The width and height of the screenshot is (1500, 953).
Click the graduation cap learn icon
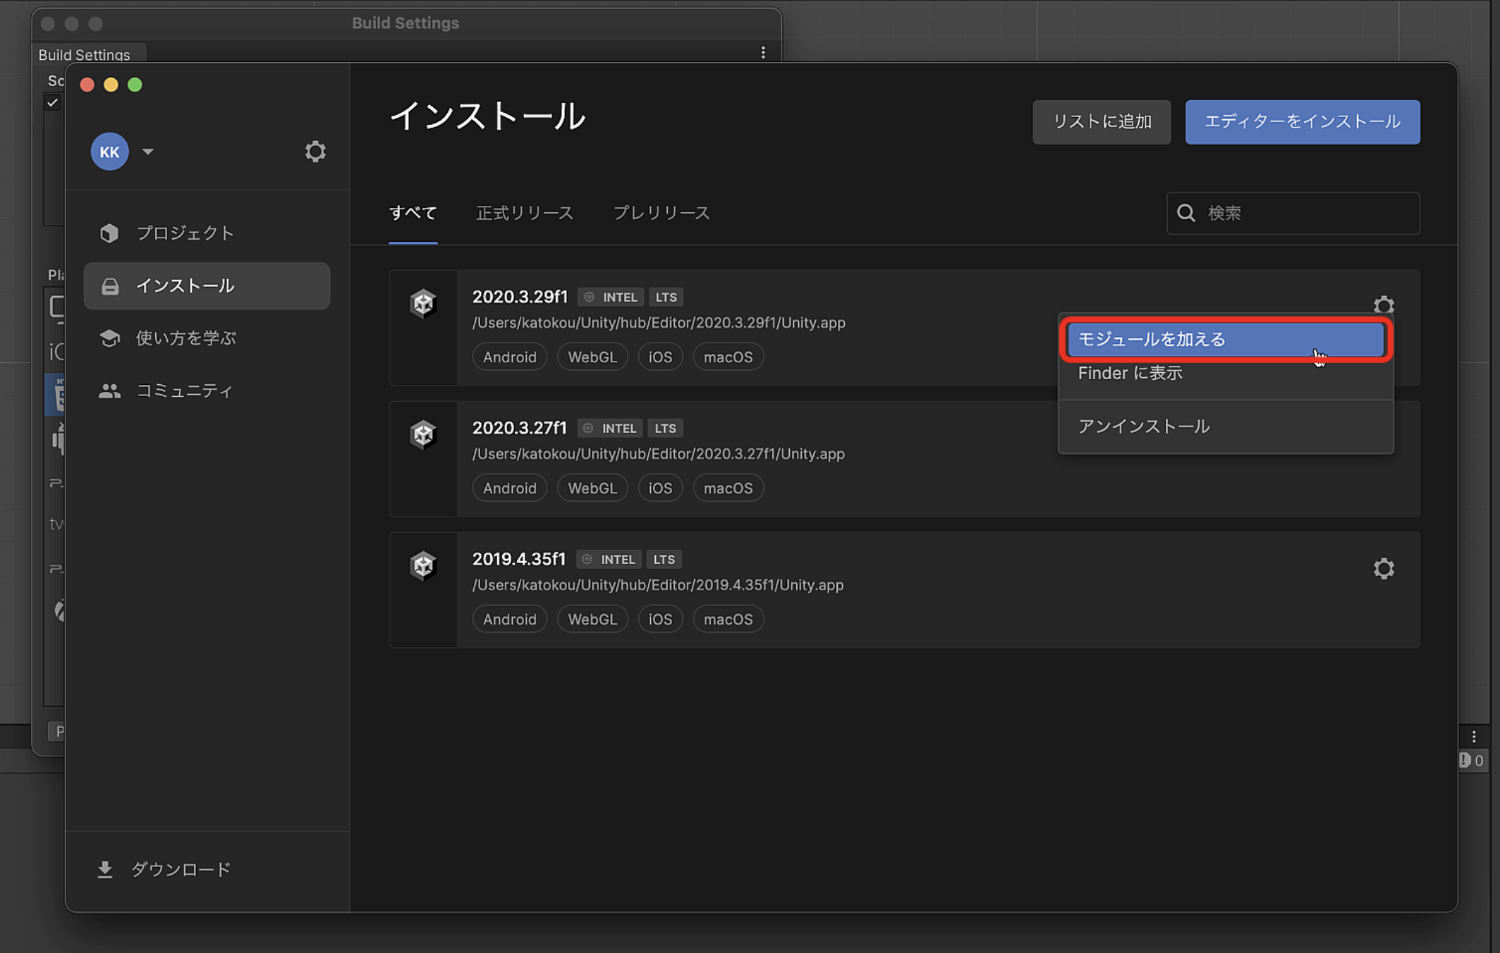pyautogui.click(x=110, y=338)
